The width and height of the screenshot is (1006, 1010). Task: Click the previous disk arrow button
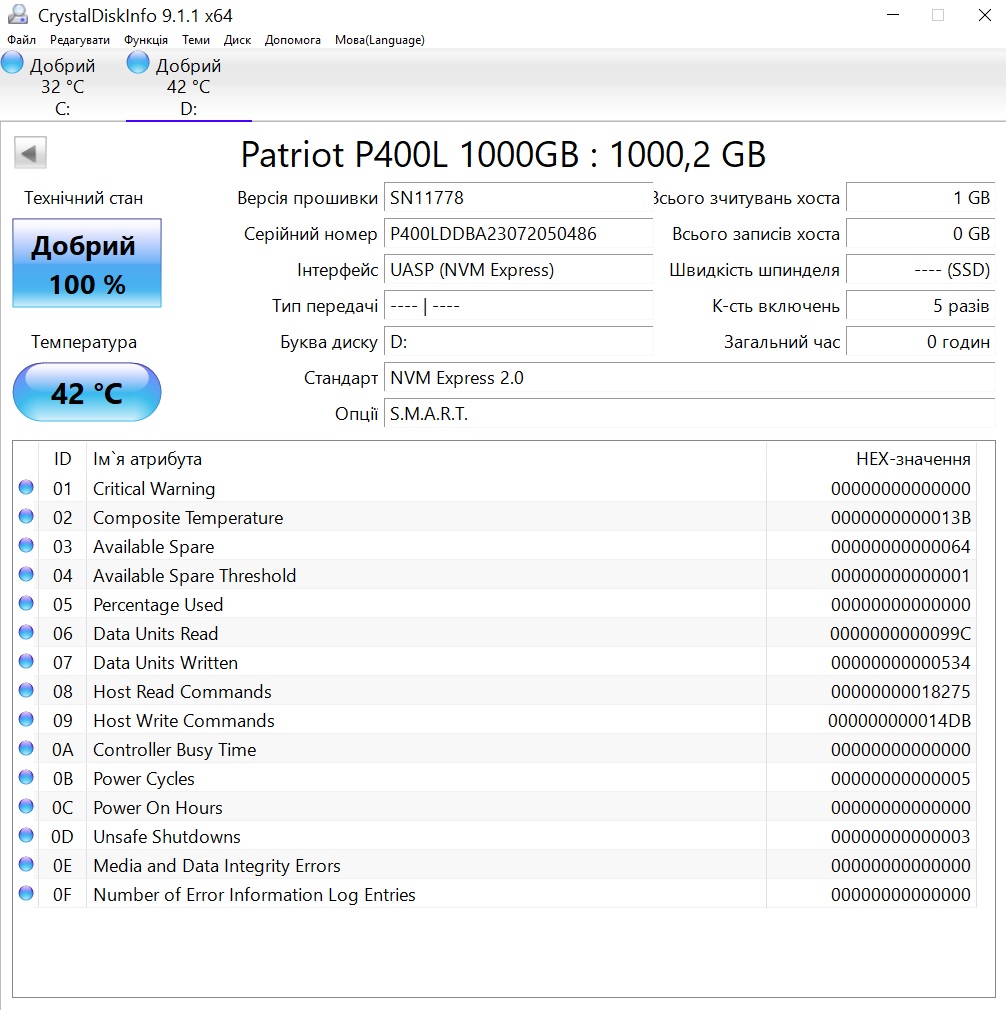tap(30, 153)
